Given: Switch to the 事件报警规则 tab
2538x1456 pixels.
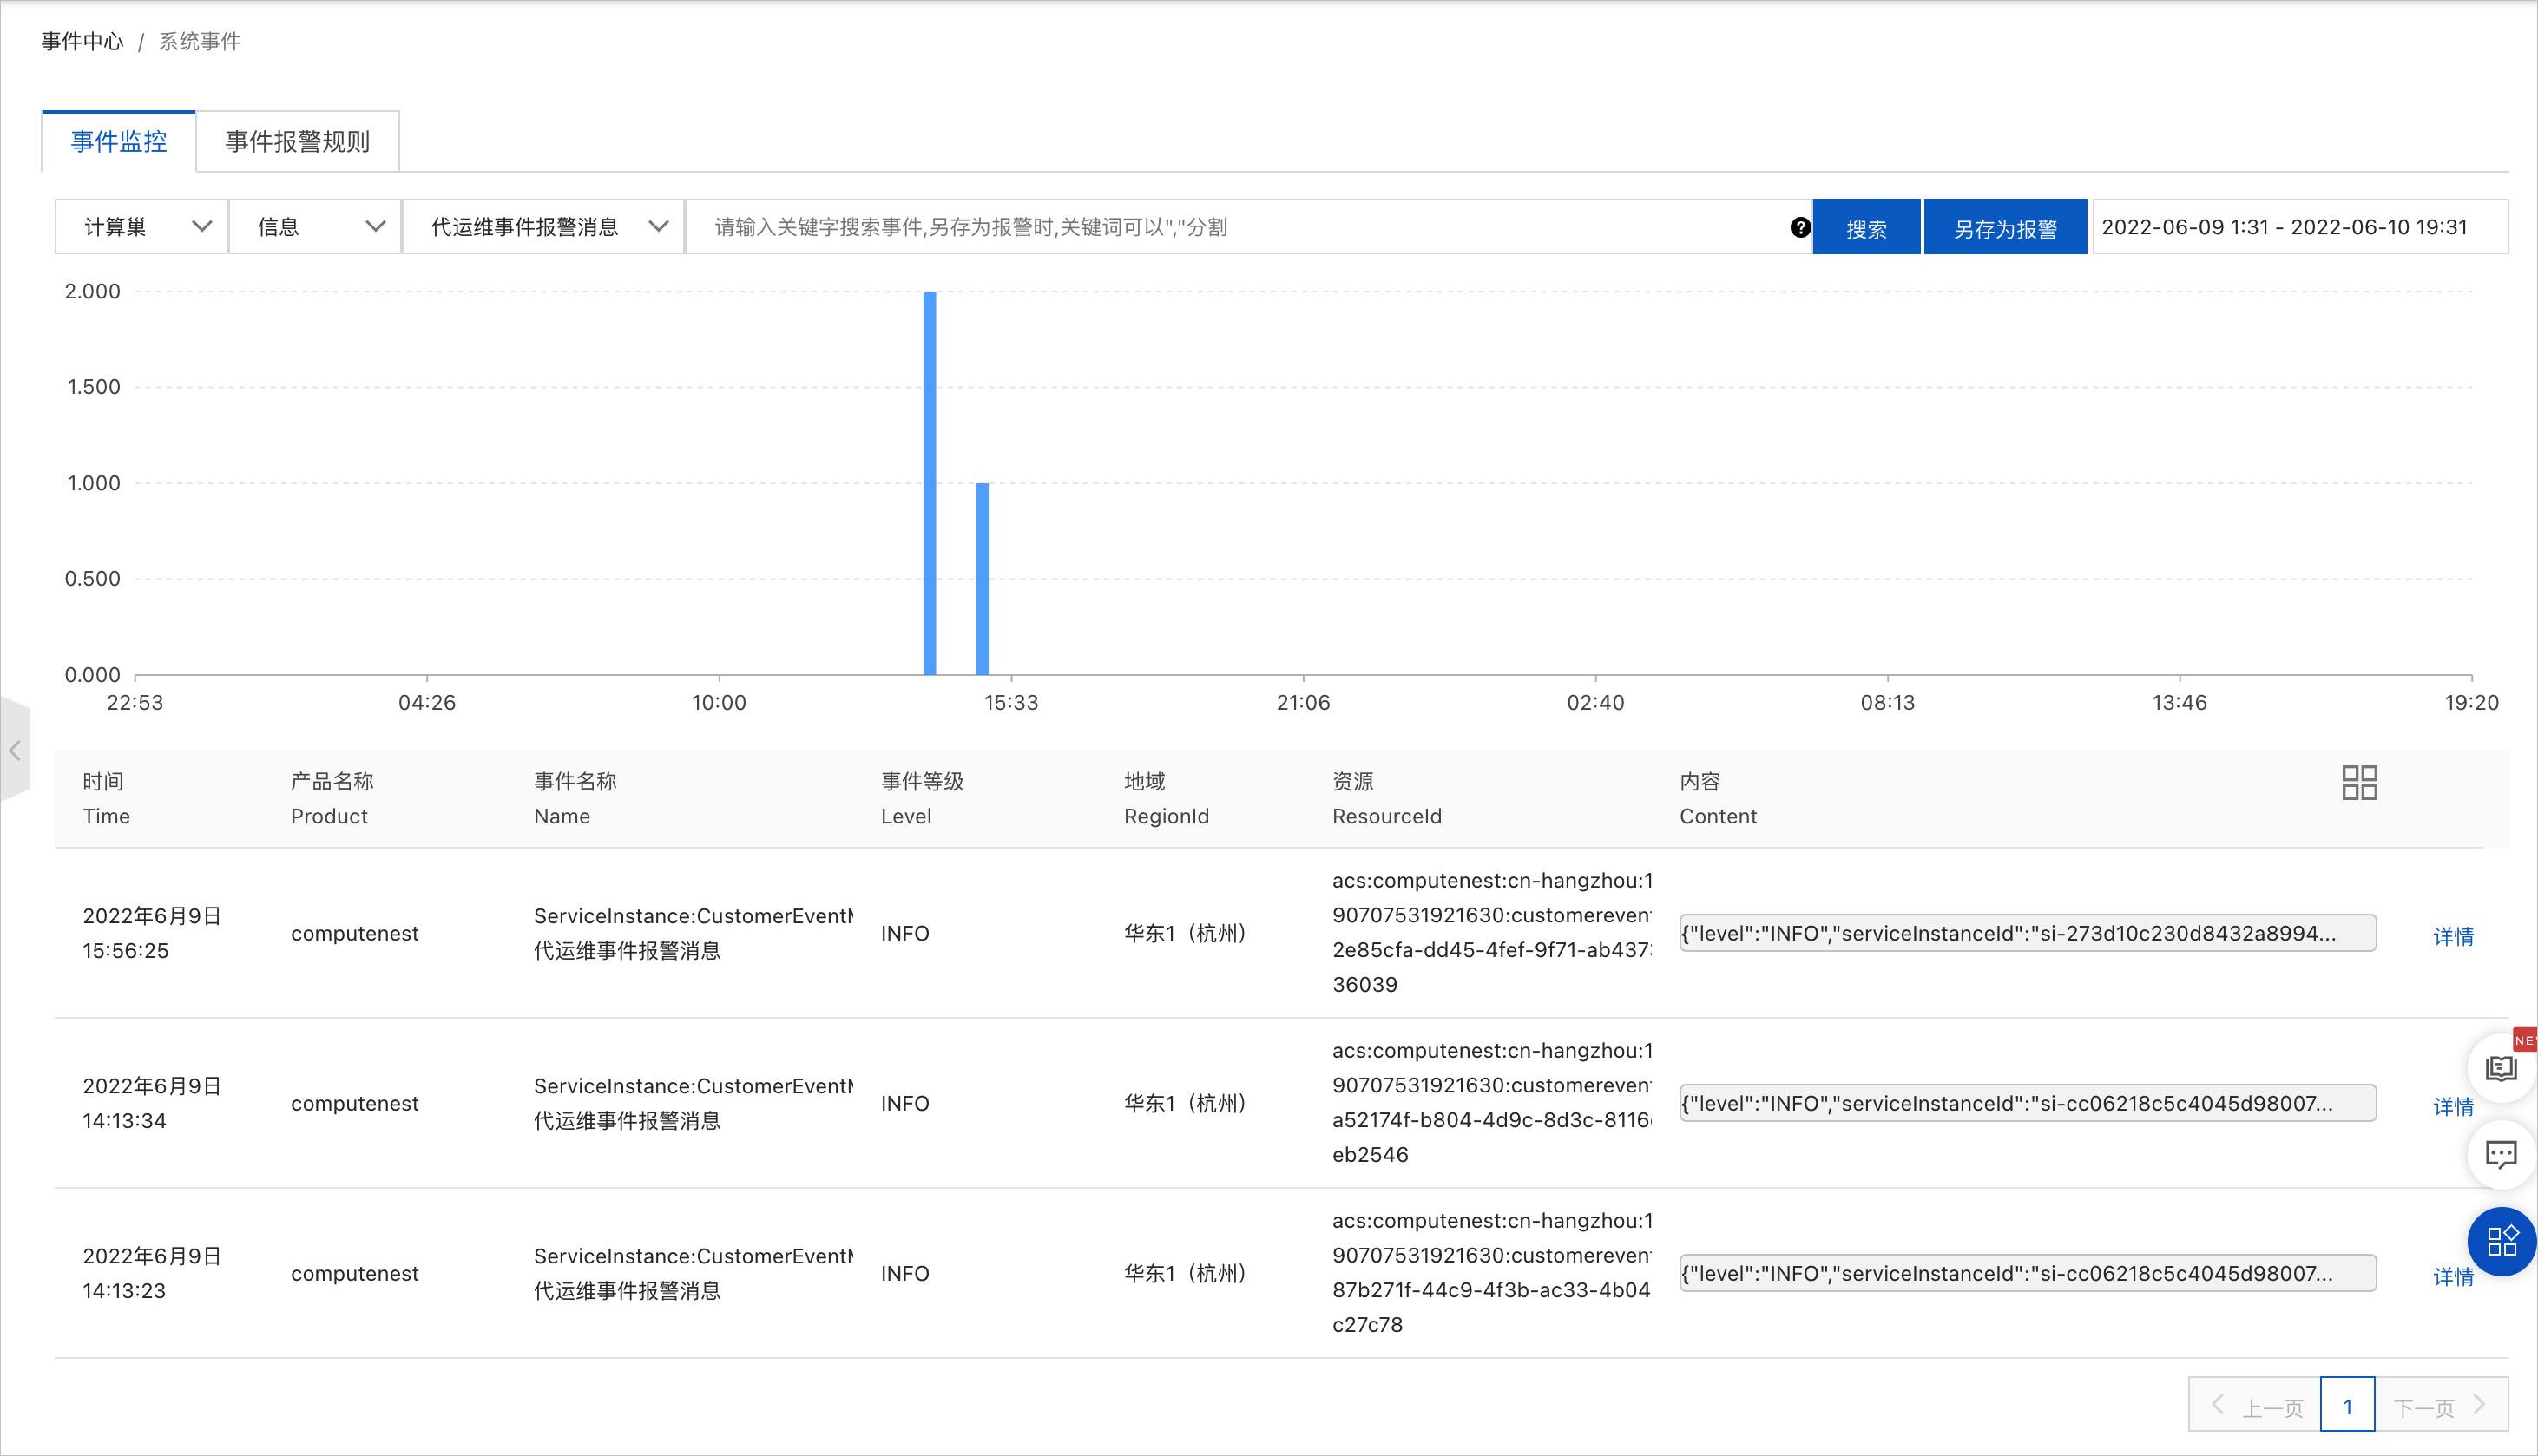Looking at the screenshot, I should click(297, 141).
